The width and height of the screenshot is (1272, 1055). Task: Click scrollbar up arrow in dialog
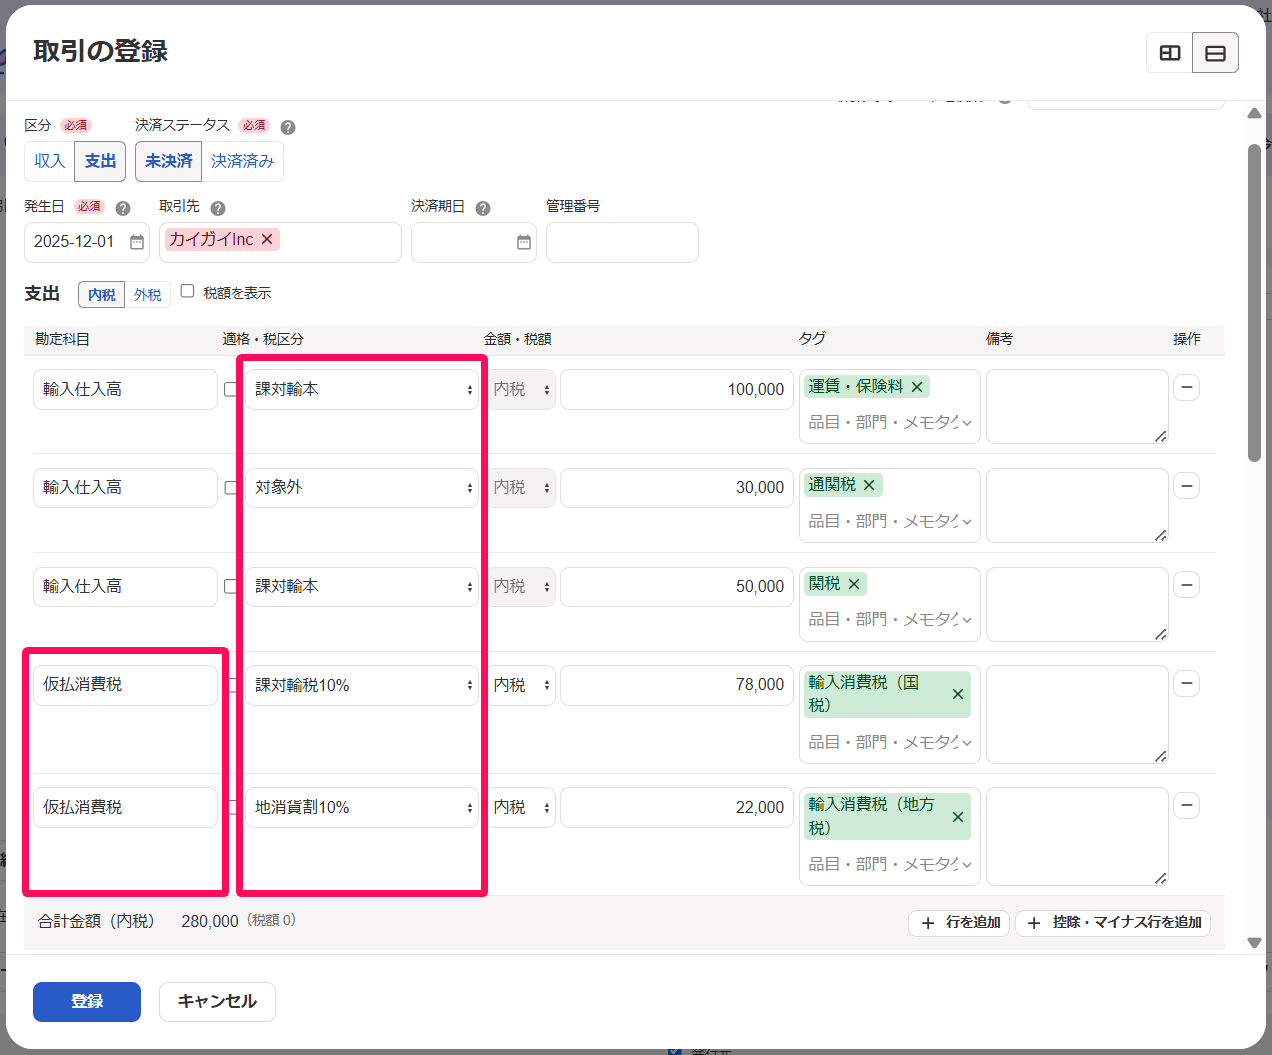point(1254,113)
